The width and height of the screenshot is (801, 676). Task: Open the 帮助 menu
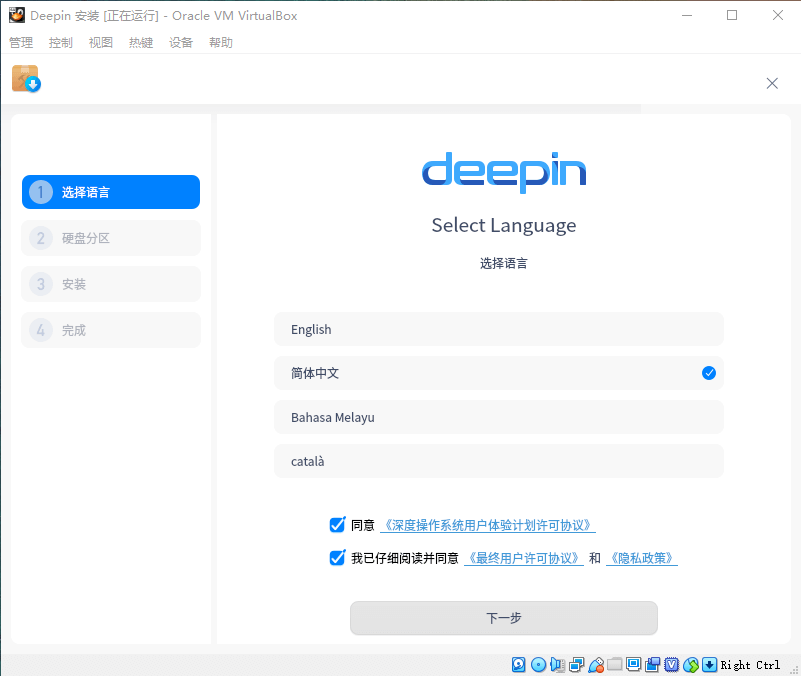click(x=221, y=42)
